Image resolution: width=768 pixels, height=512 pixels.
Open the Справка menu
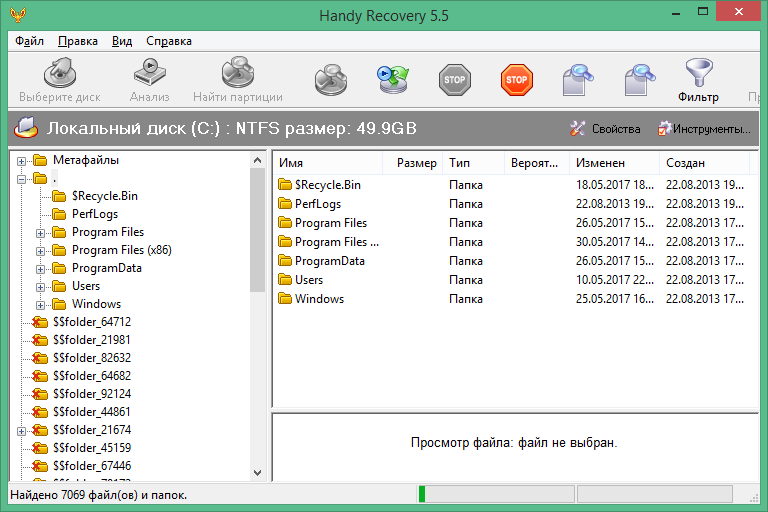click(169, 41)
